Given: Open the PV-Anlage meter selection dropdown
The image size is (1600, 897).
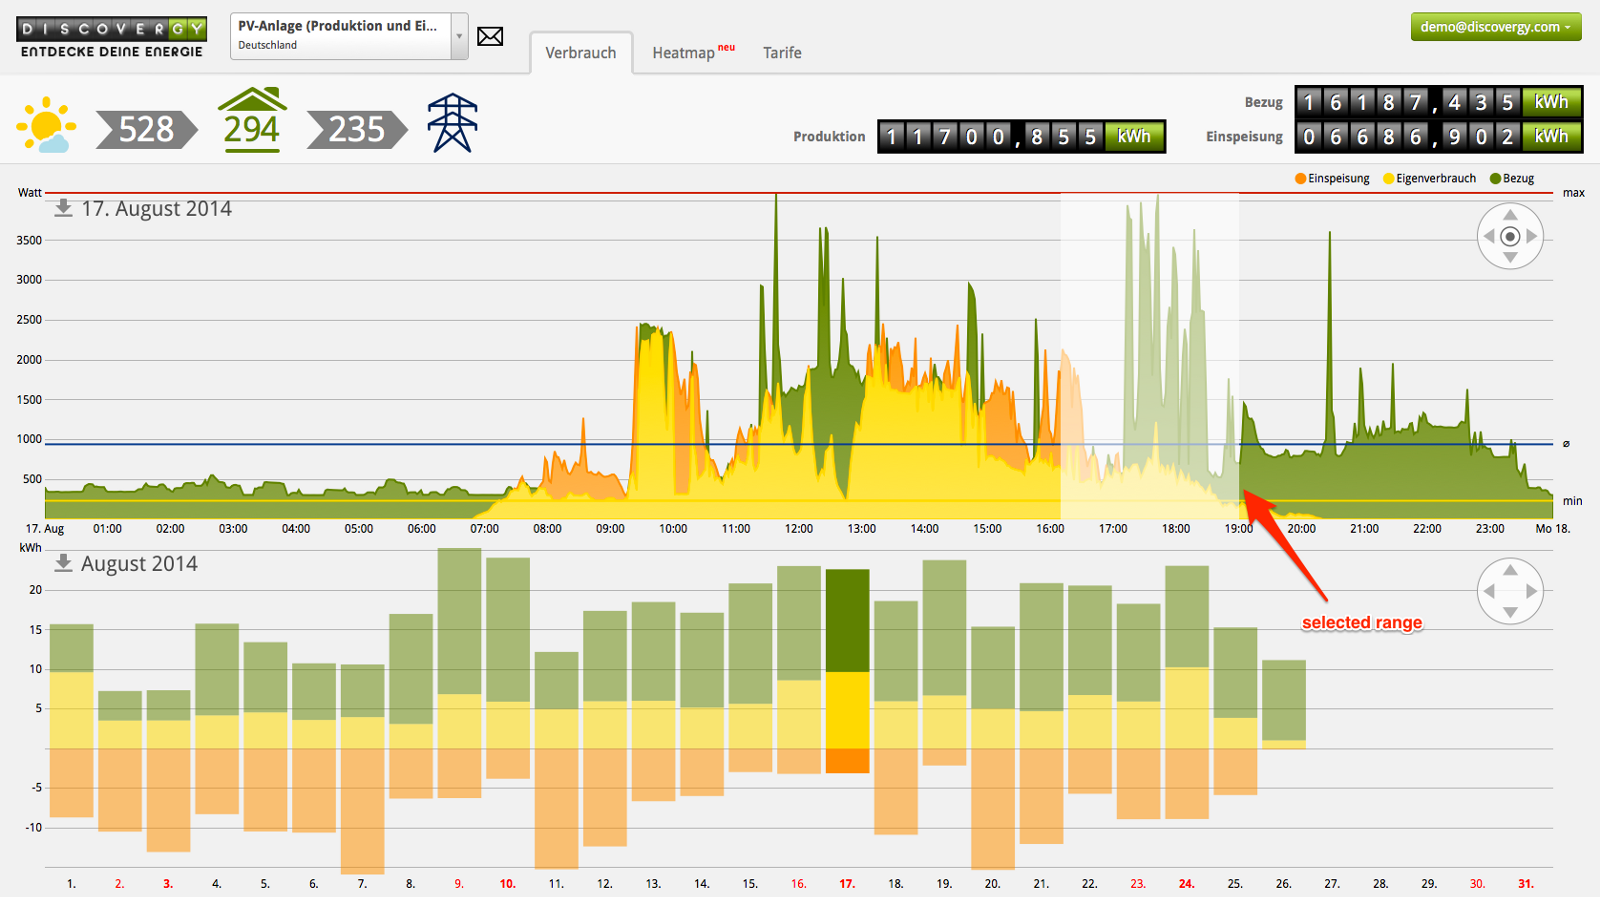Looking at the screenshot, I should click(459, 36).
